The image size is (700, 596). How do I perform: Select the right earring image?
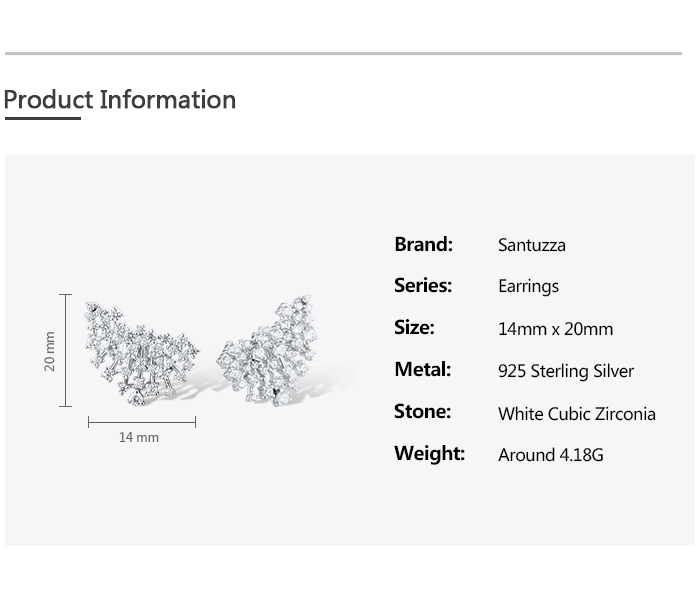click(x=268, y=350)
